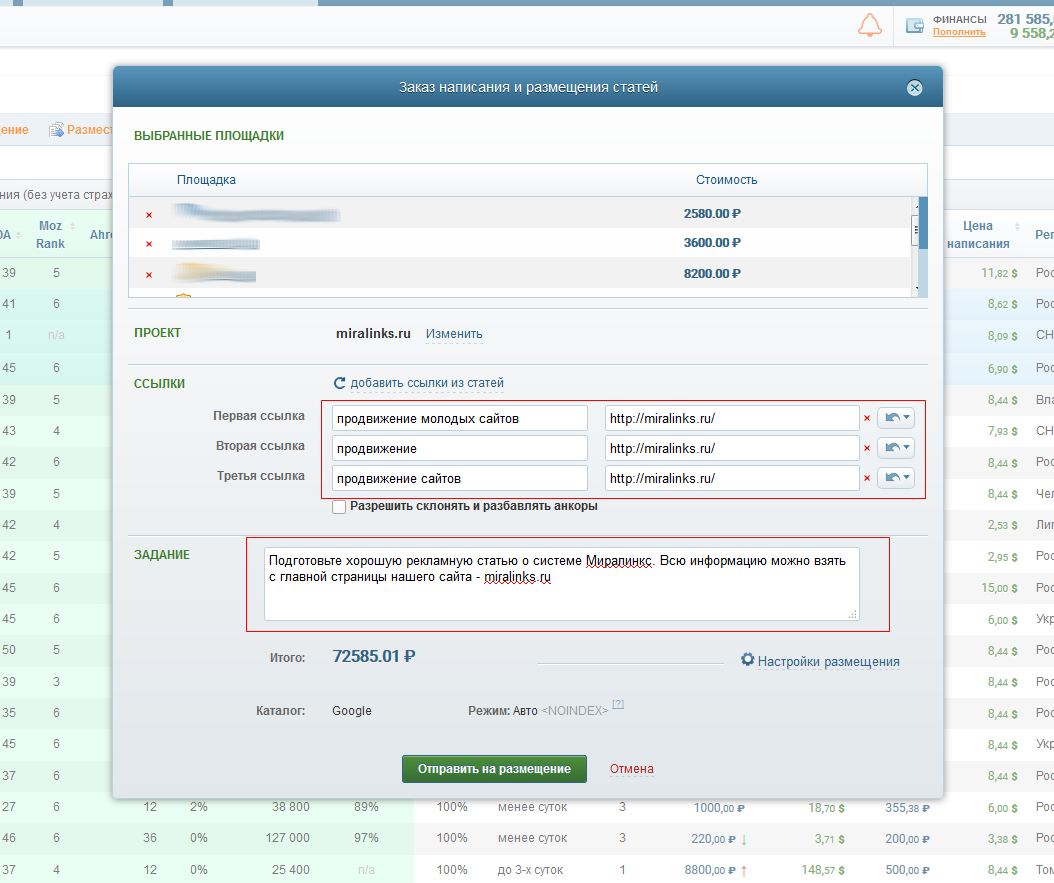The height and width of the screenshot is (883, 1054).
Task: Click 'до 3-х суток' cell in table
Action: click(x=530, y=870)
